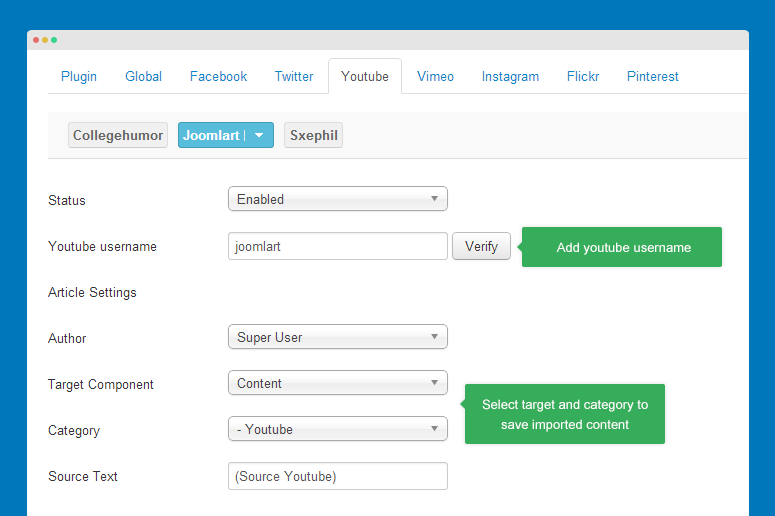Click the 'Select target and category' tooltip
This screenshot has width=775, height=516.
564,414
